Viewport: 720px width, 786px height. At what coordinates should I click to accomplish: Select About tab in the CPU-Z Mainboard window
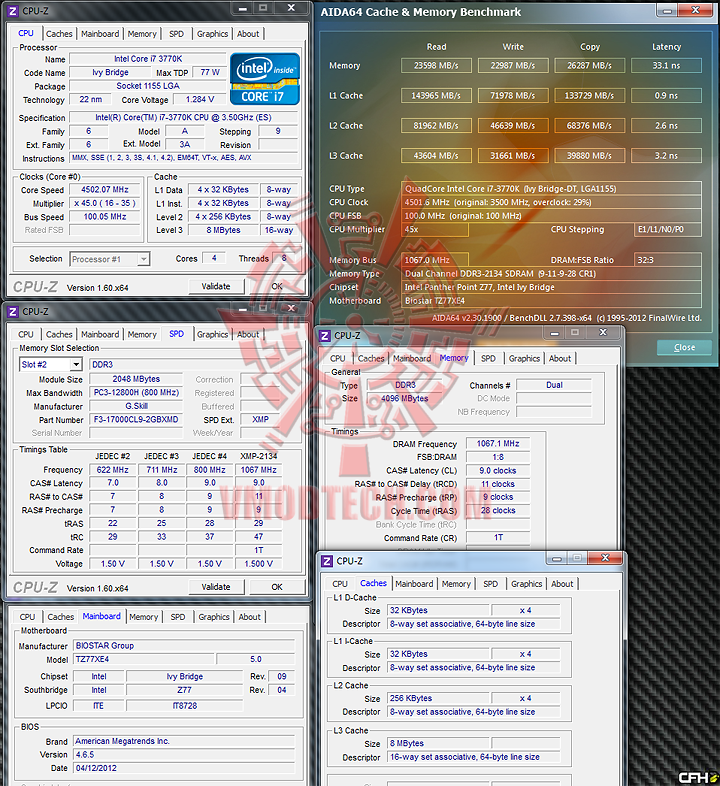(250, 617)
